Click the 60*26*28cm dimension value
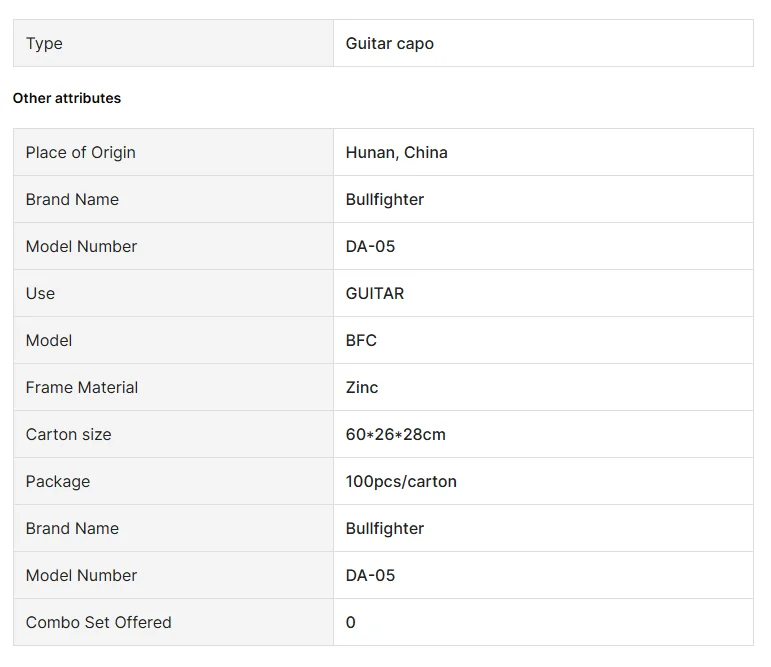 (395, 435)
